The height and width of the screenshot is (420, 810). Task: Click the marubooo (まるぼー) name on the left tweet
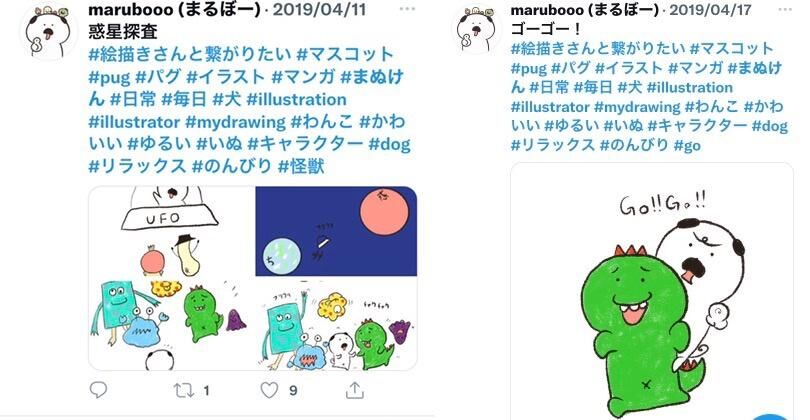pos(175,9)
